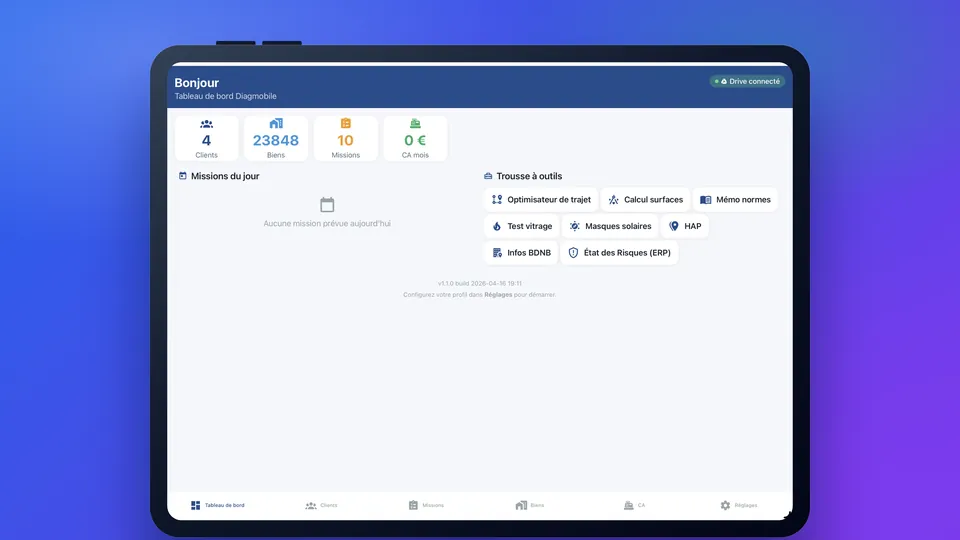Click the sun icon in Masques solaires
The image size is (960, 540).
click(574, 226)
